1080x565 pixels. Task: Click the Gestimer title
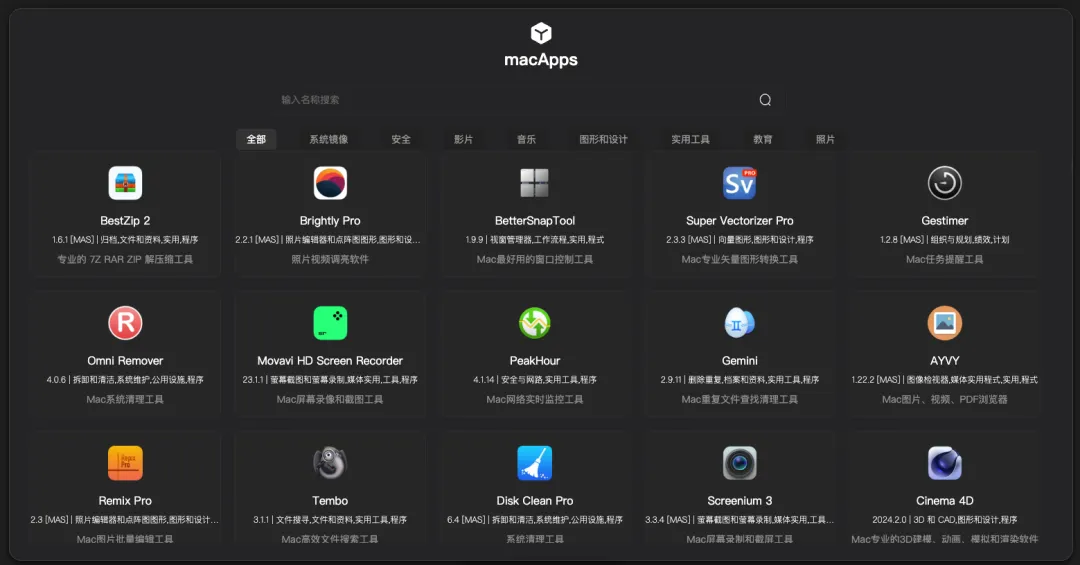coord(944,220)
